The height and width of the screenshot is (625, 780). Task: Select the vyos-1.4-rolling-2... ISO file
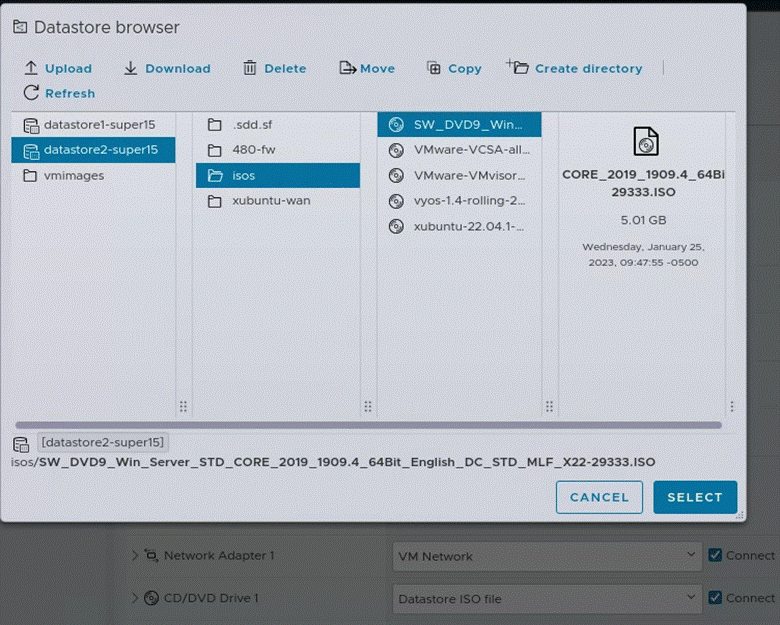459,201
